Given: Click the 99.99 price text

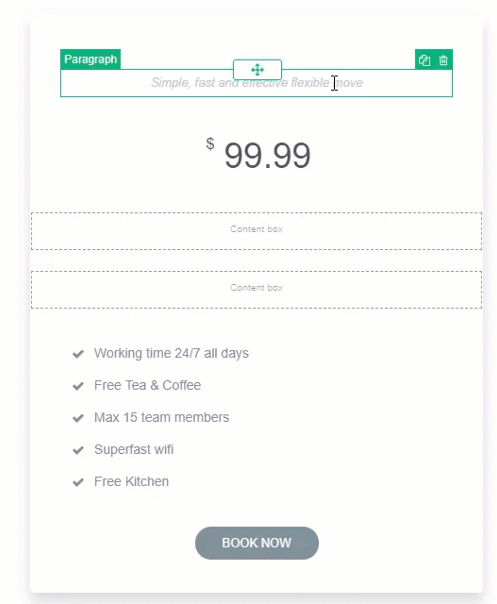Looking at the screenshot, I should [x=267, y=156].
